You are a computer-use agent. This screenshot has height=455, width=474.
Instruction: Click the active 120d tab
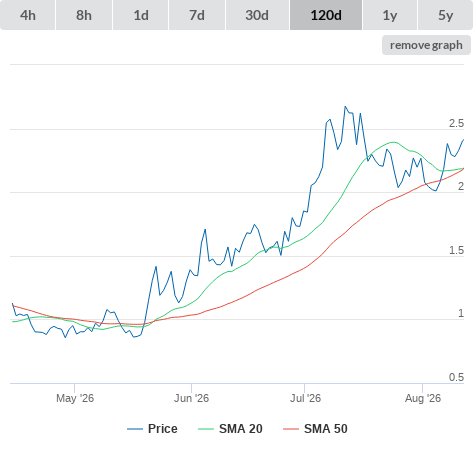326,15
